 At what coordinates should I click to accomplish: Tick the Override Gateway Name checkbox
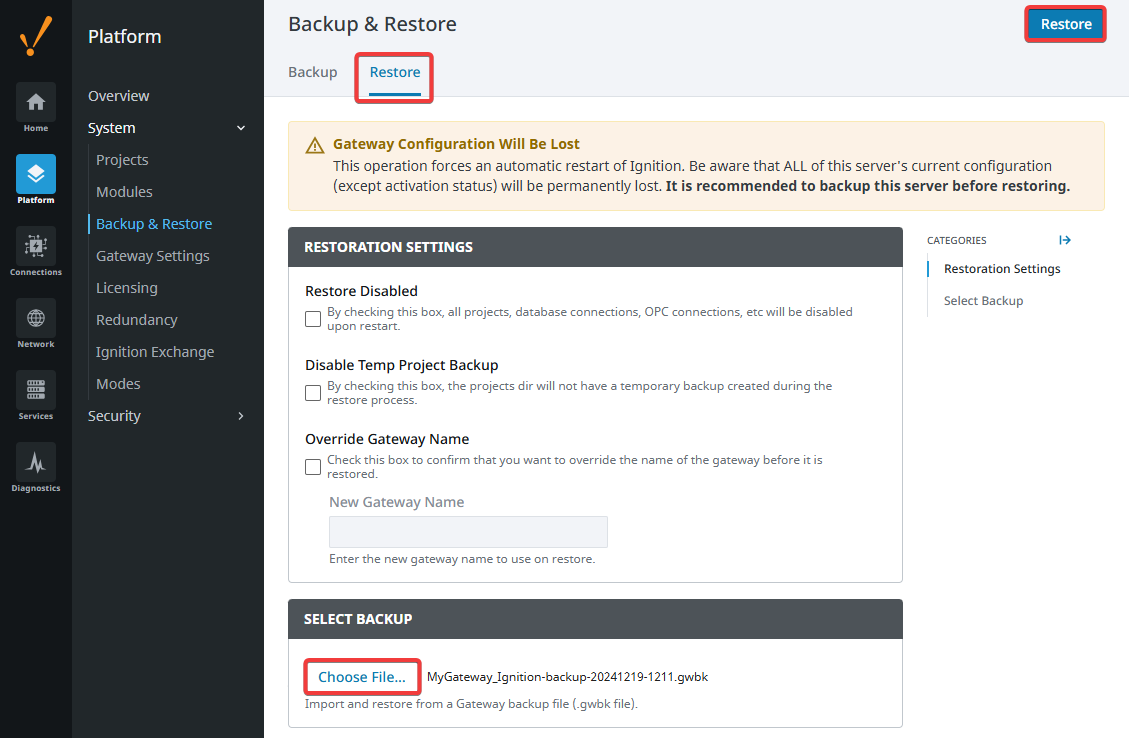pos(312,467)
